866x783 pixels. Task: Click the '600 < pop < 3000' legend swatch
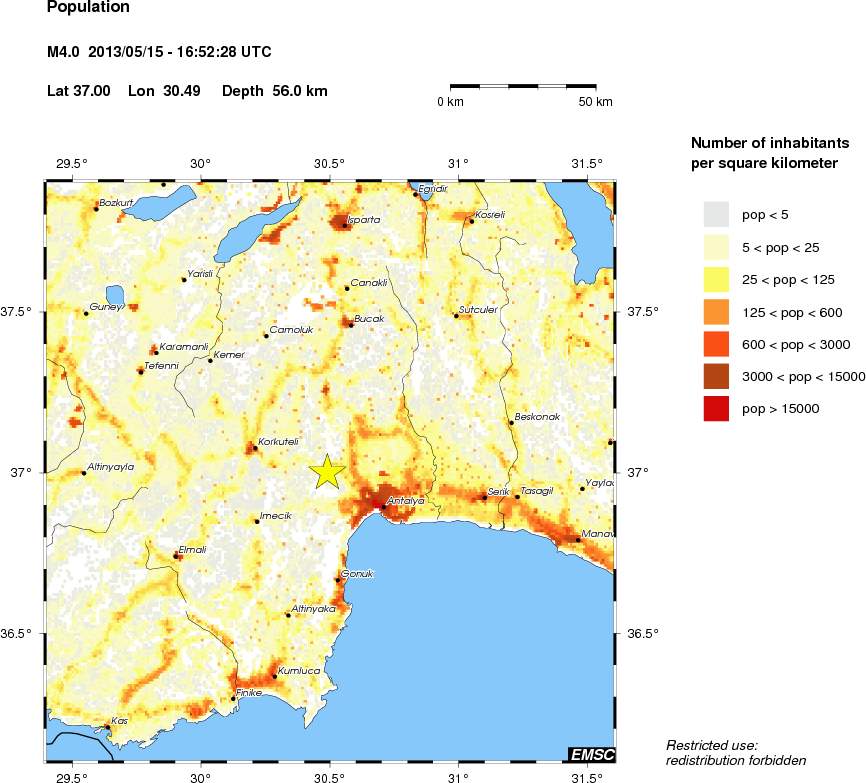[716, 344]
